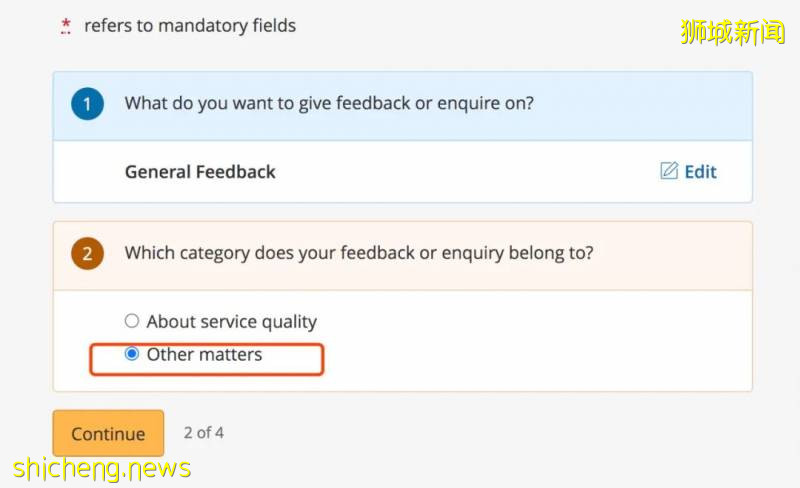Select the Other matters radio button

[132, 354]
